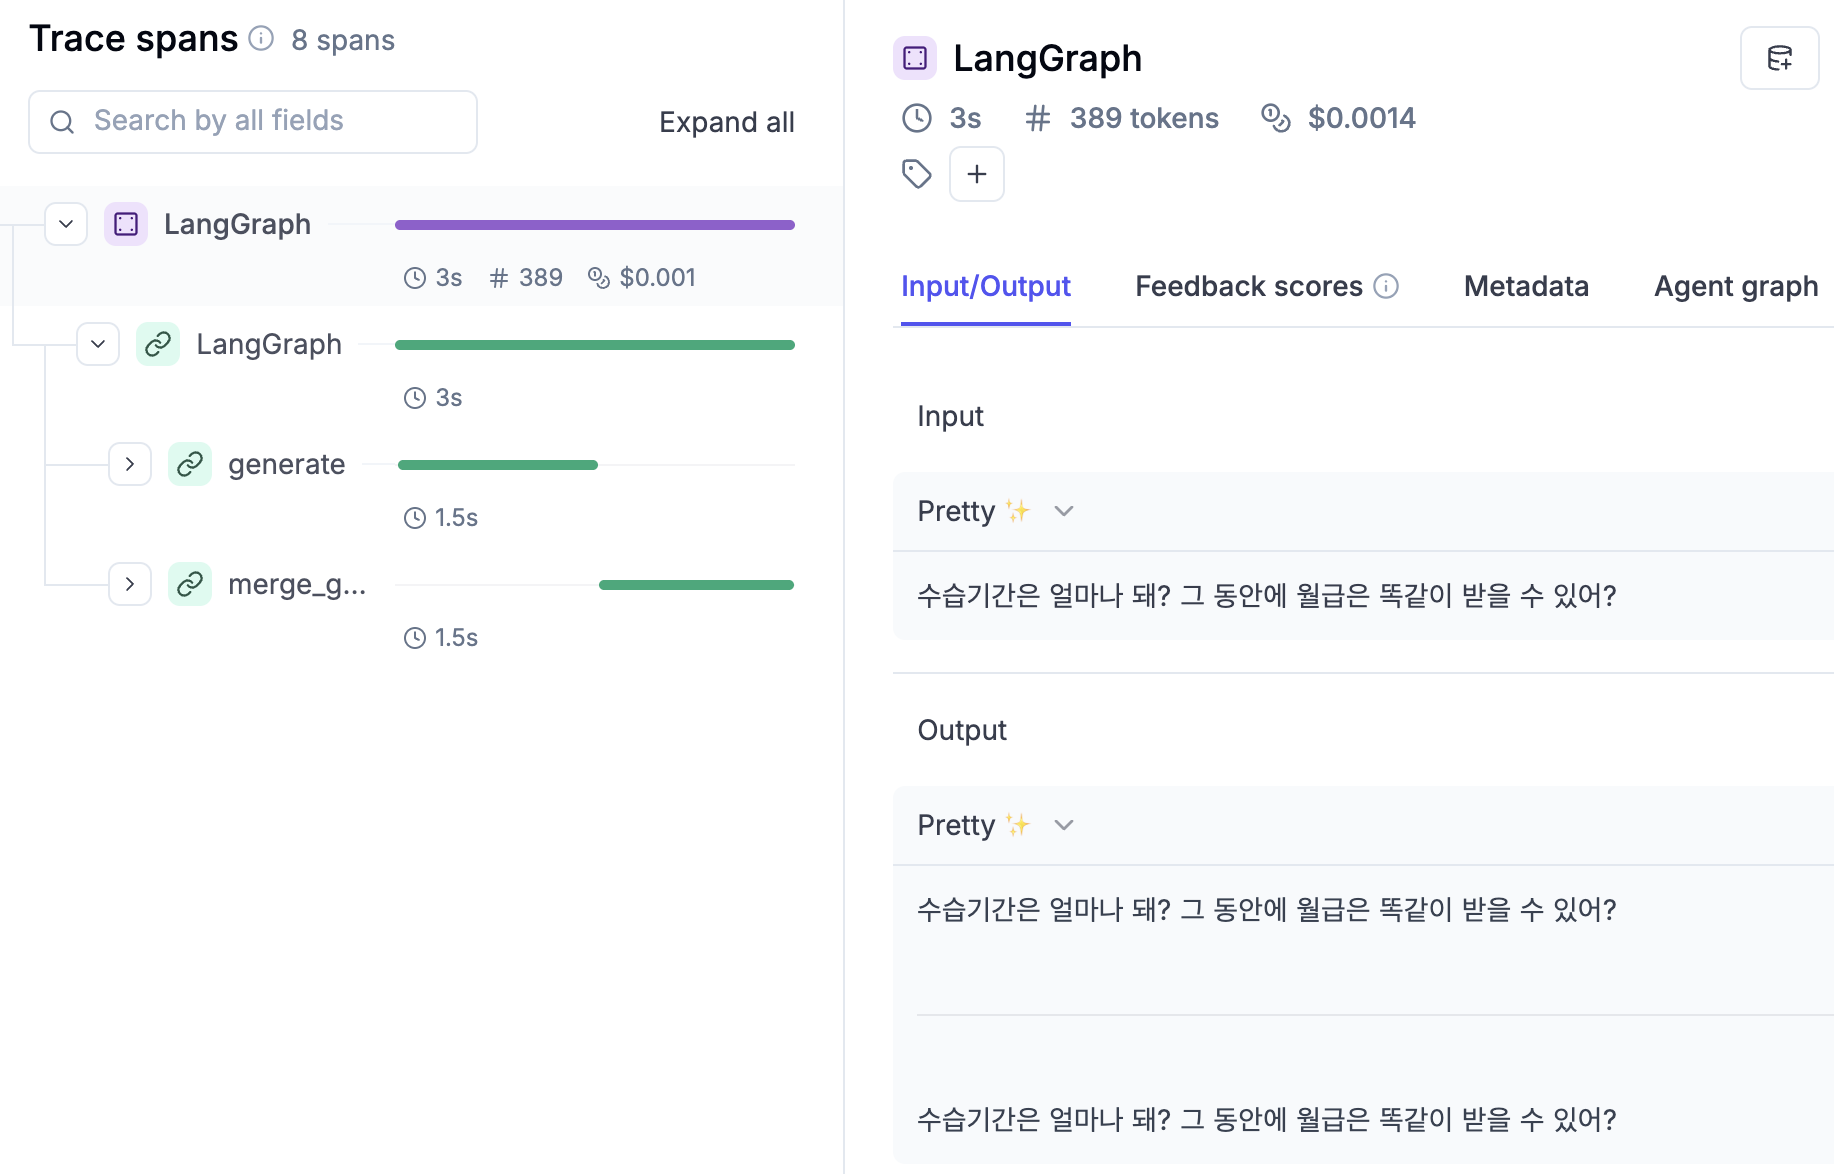Click the purple LangGraph trace icon in tree
The height and width of the screenshot is (1174, 1834).
pos(126,224)
